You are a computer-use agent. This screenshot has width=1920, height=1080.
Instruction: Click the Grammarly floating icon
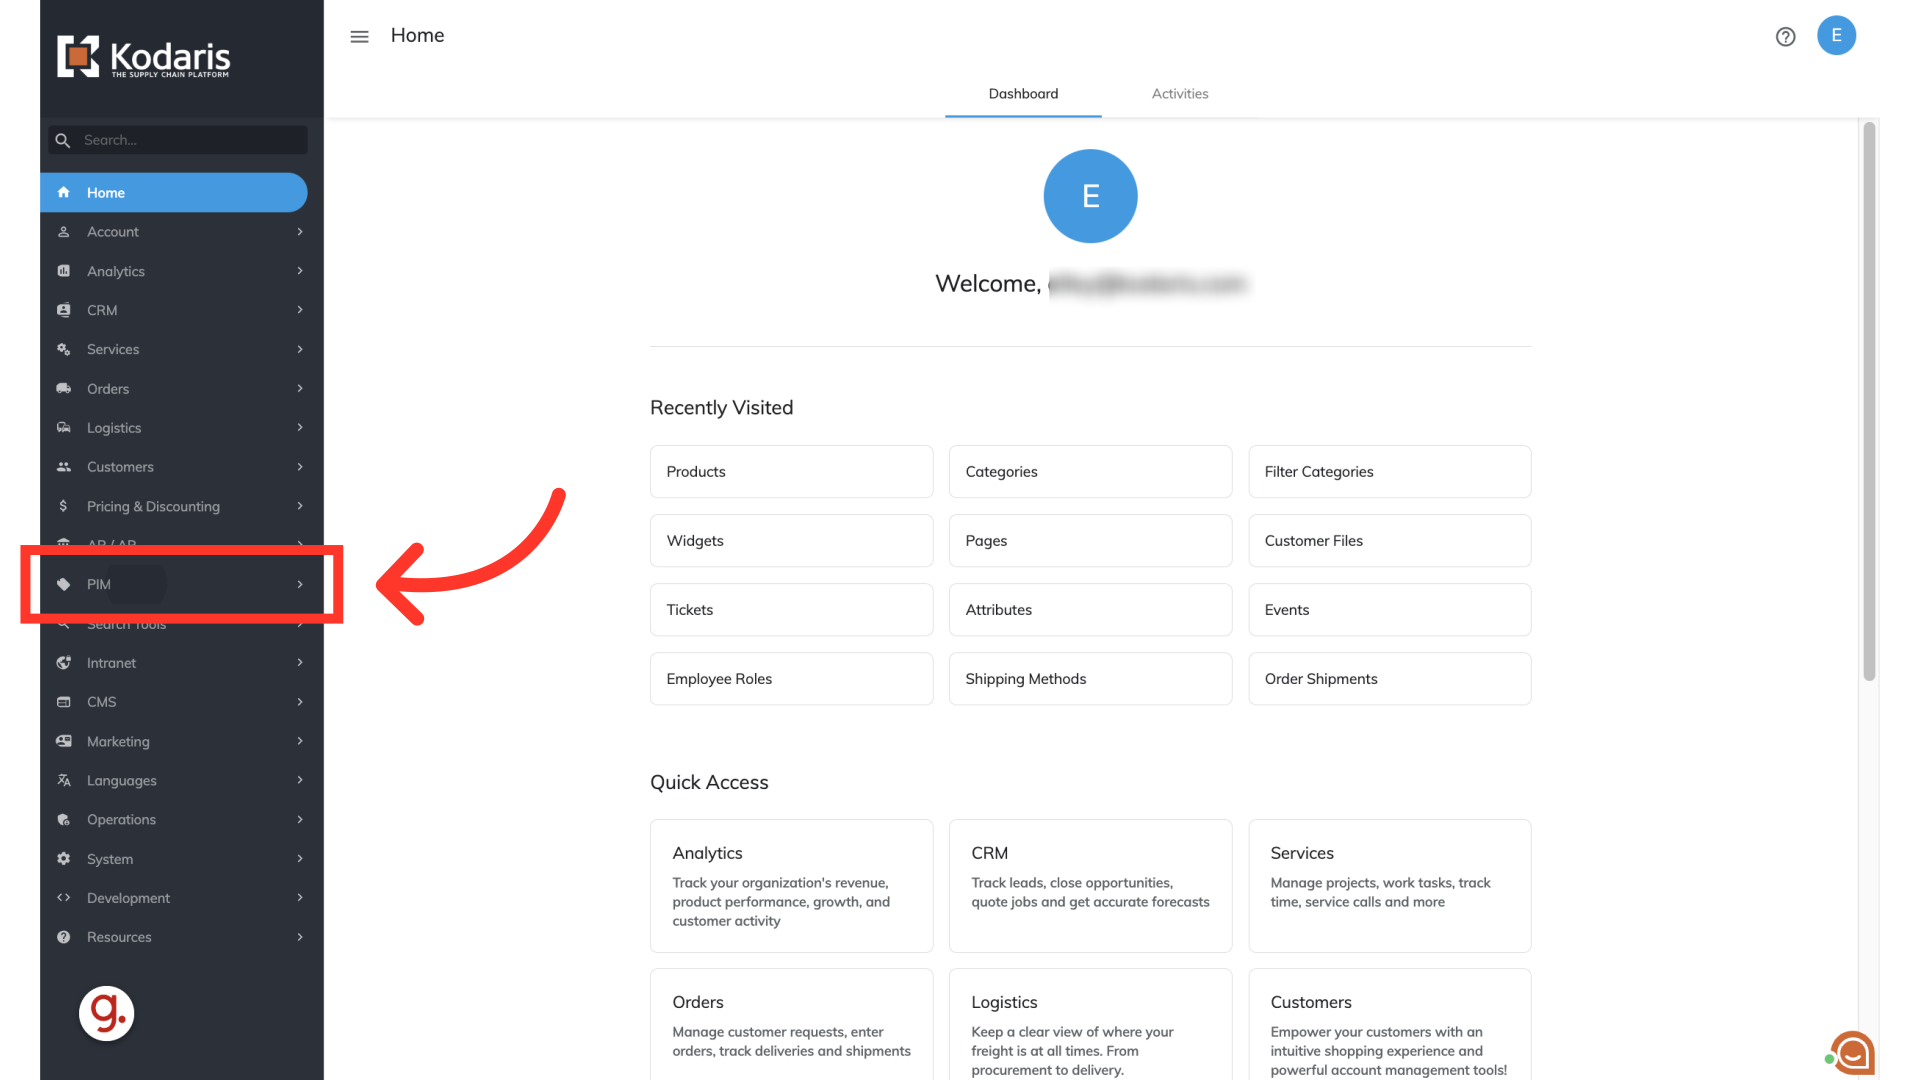[107, 1013]
